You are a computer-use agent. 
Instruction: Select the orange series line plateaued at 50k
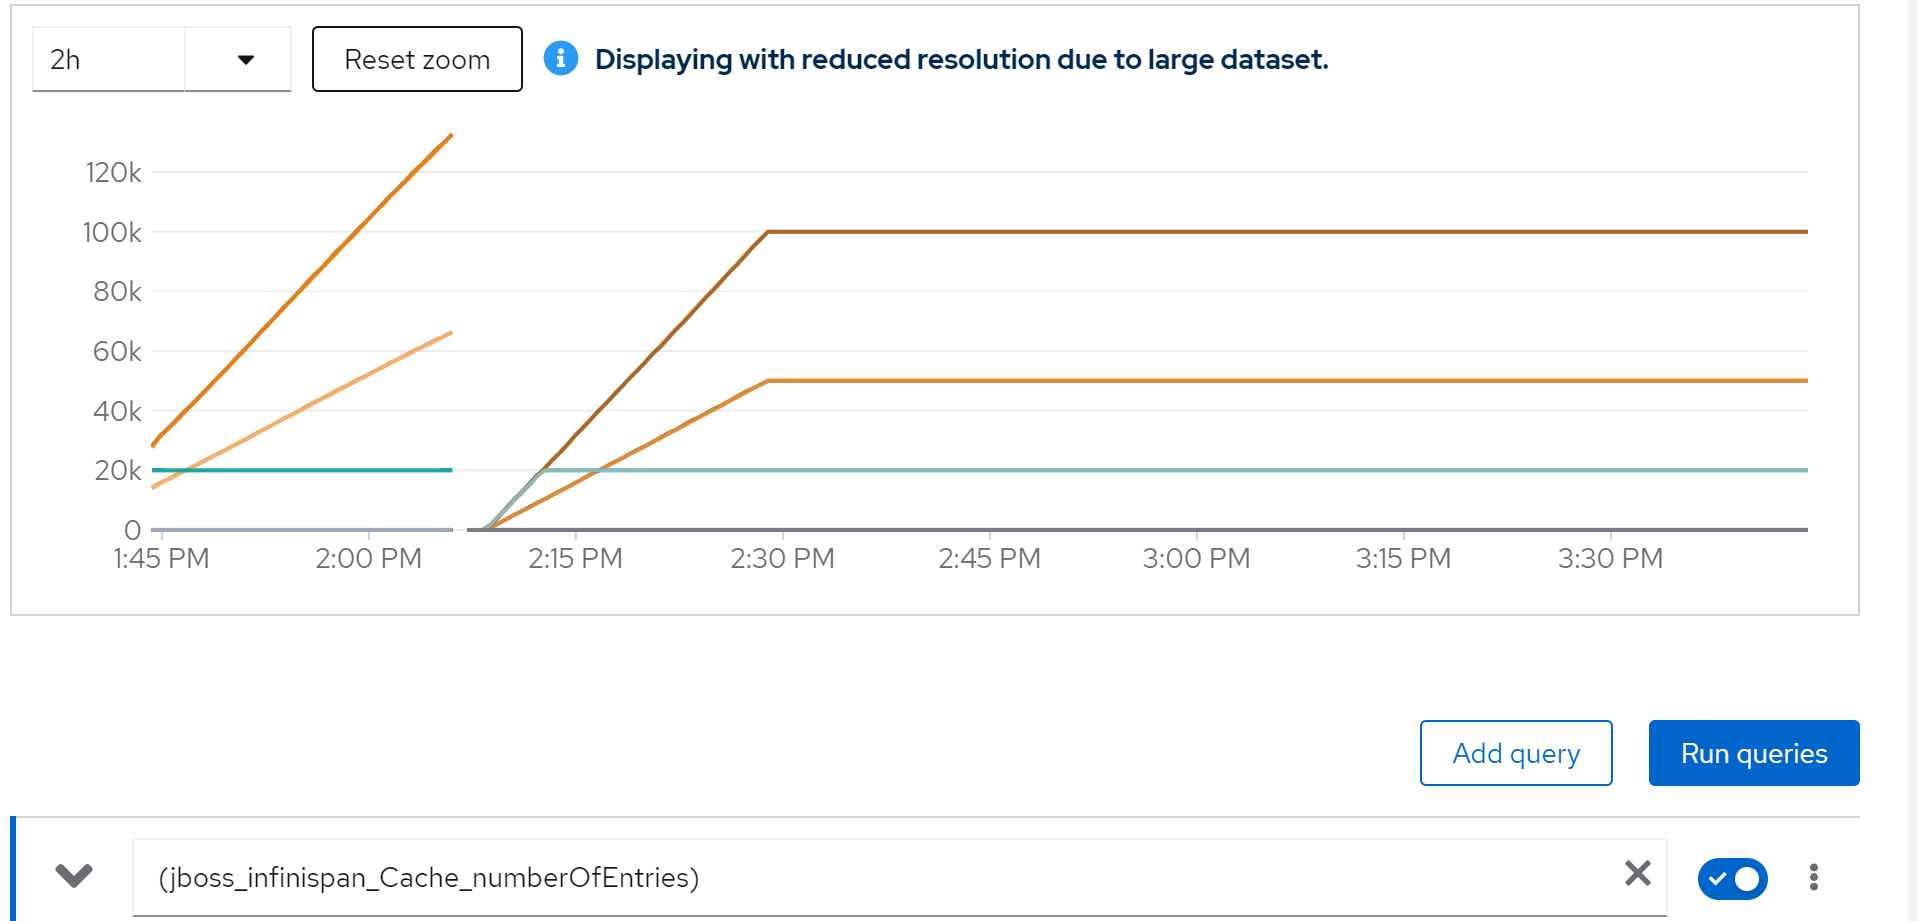coord(1200,381)
